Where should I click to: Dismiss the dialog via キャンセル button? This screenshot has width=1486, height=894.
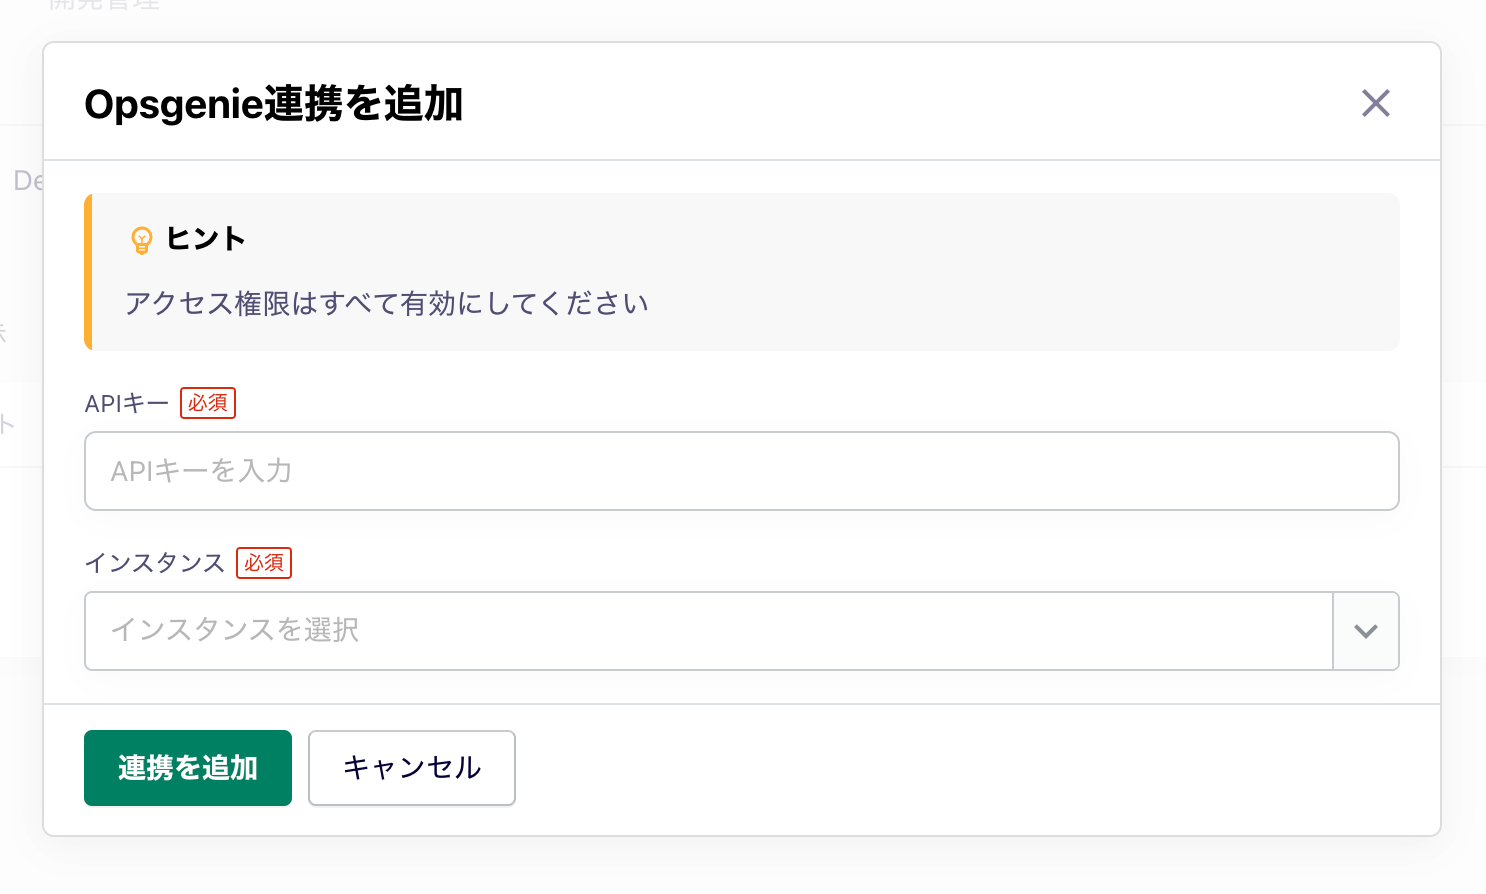(x=412, y=768)
